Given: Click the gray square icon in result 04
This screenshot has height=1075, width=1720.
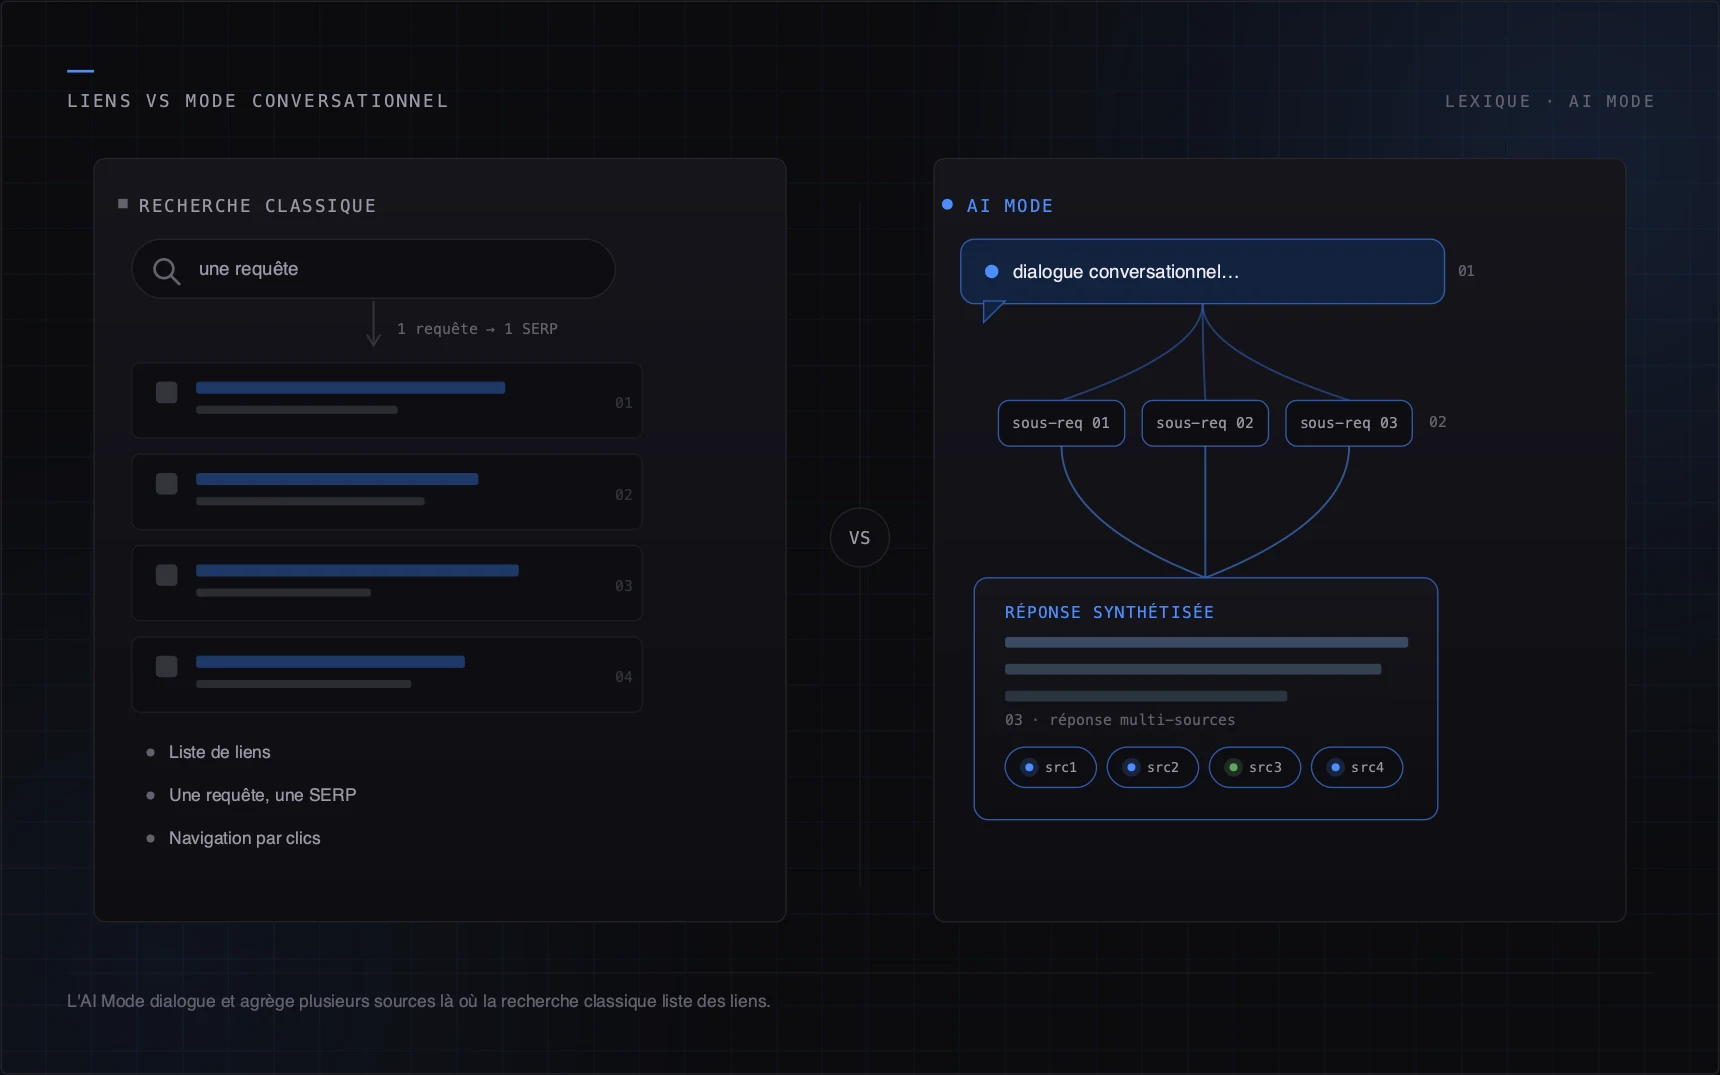Looking at the screenshot, I should click(x=167, y=666).
